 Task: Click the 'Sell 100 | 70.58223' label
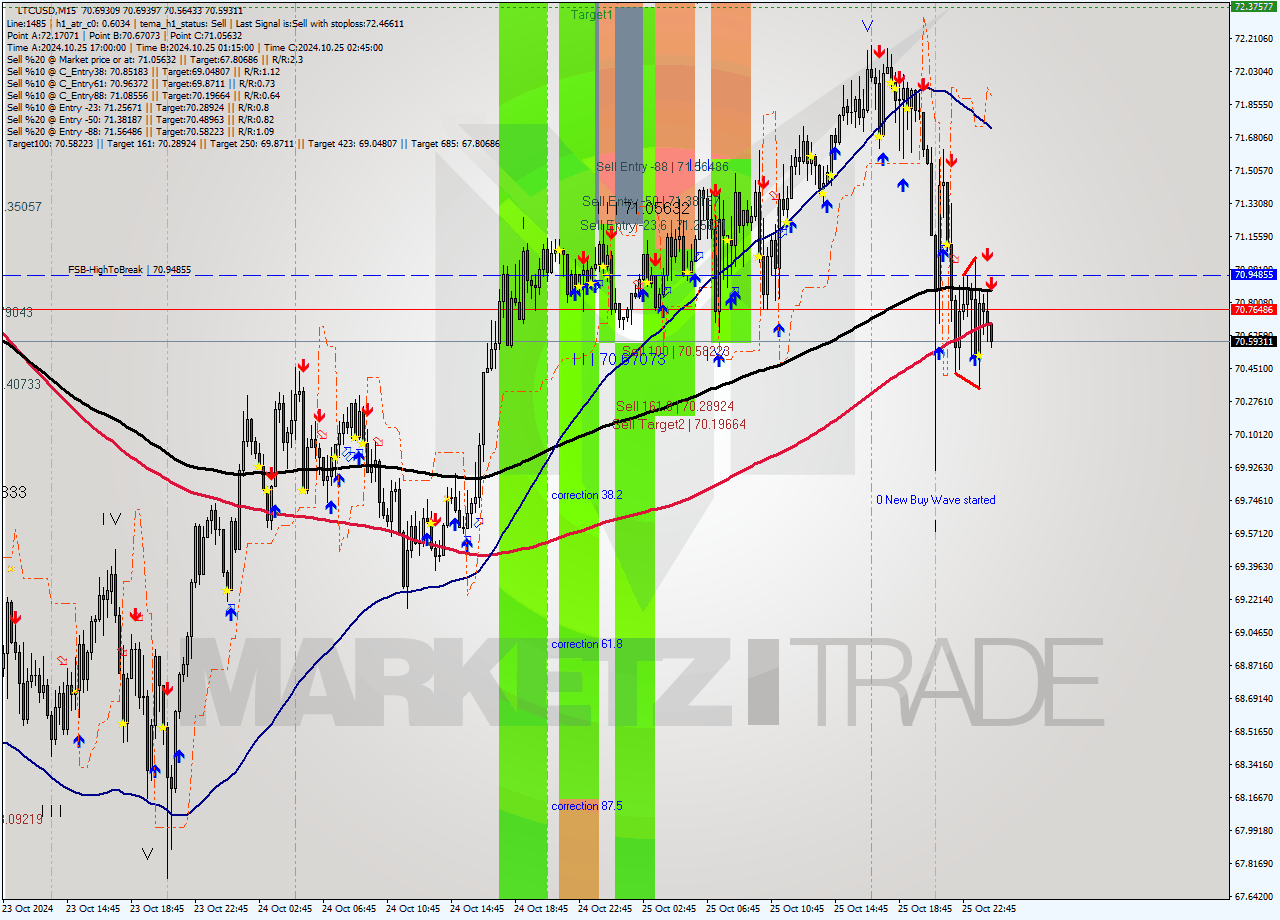[676, 351]
